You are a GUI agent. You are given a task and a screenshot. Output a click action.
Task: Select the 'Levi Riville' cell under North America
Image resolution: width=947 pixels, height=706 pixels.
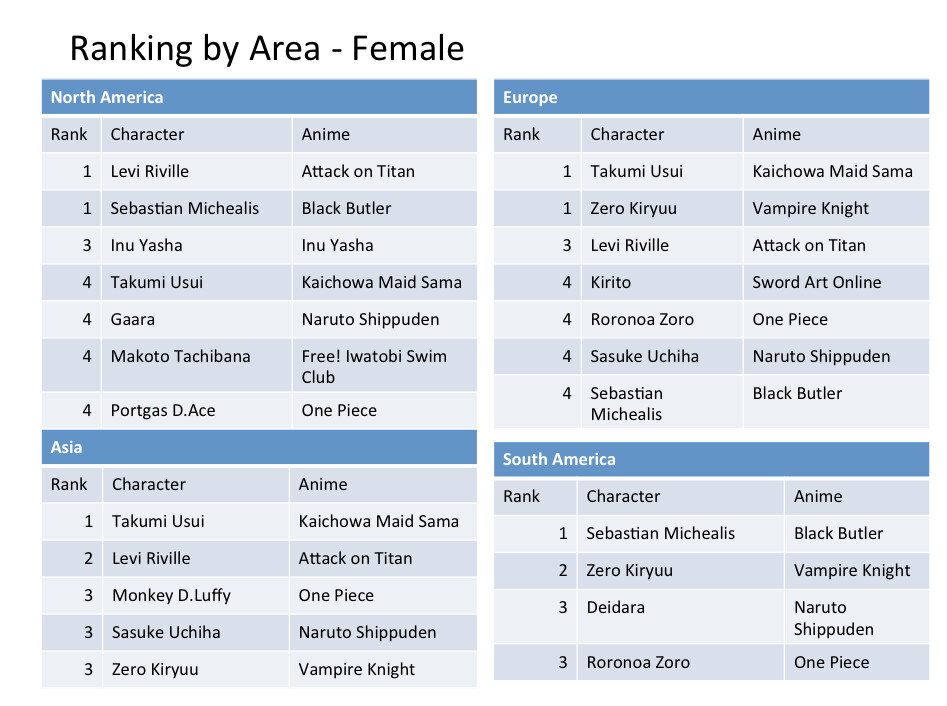pos(150,171)
